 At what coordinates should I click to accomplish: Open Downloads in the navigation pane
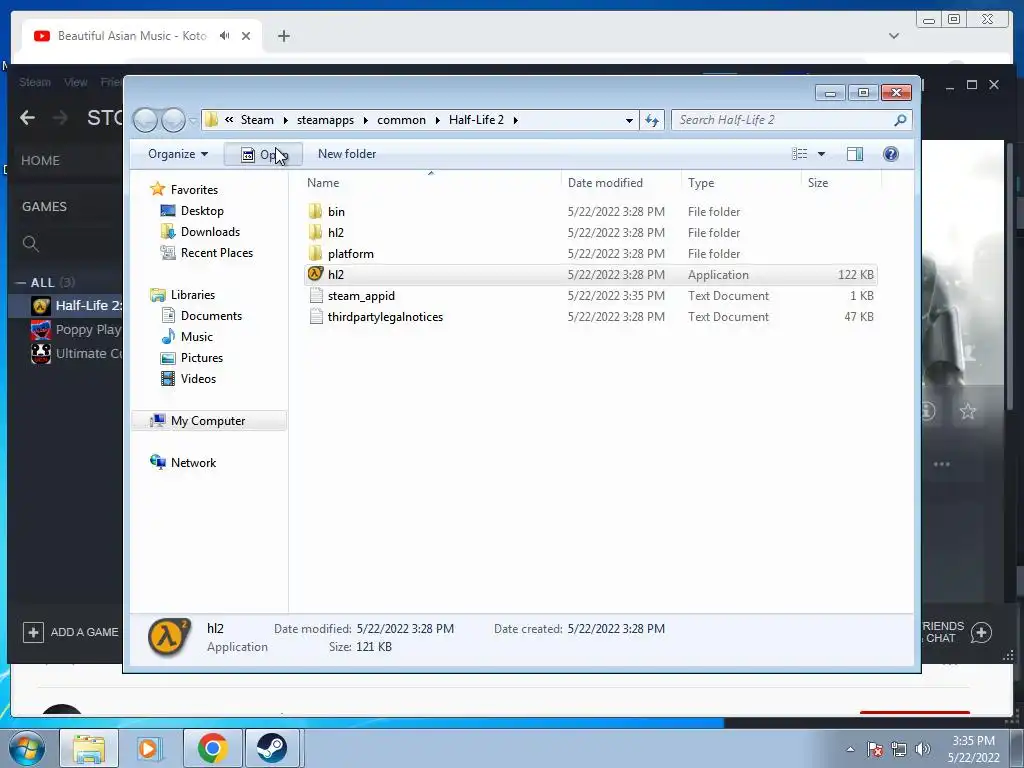click(x=210, y=232)
